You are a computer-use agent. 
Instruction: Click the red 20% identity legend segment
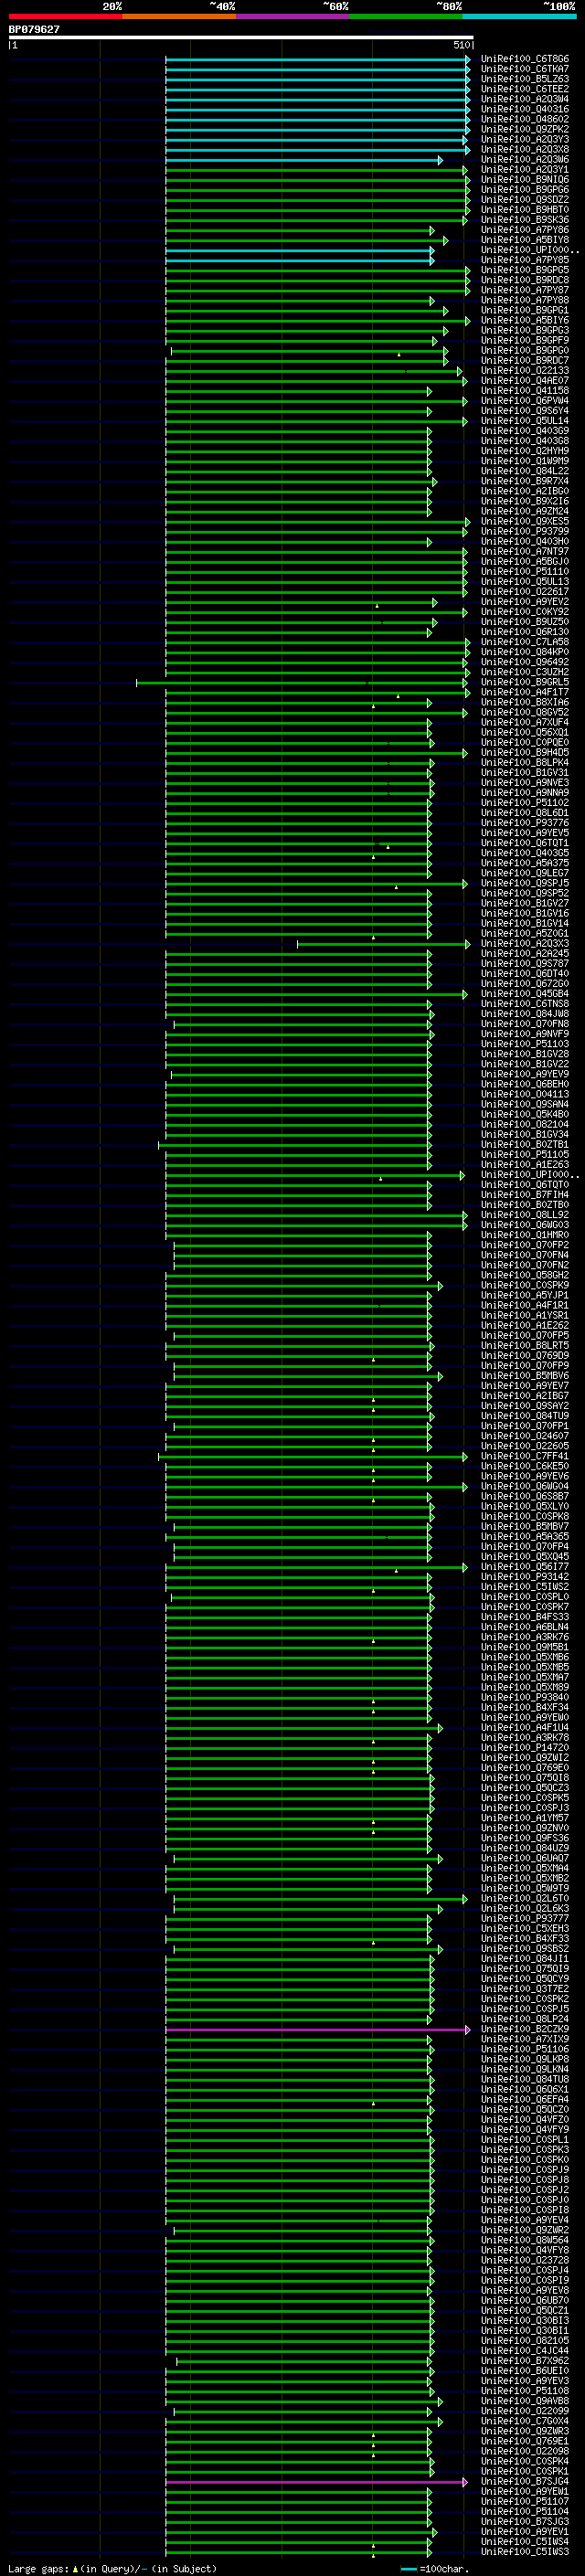65,16
